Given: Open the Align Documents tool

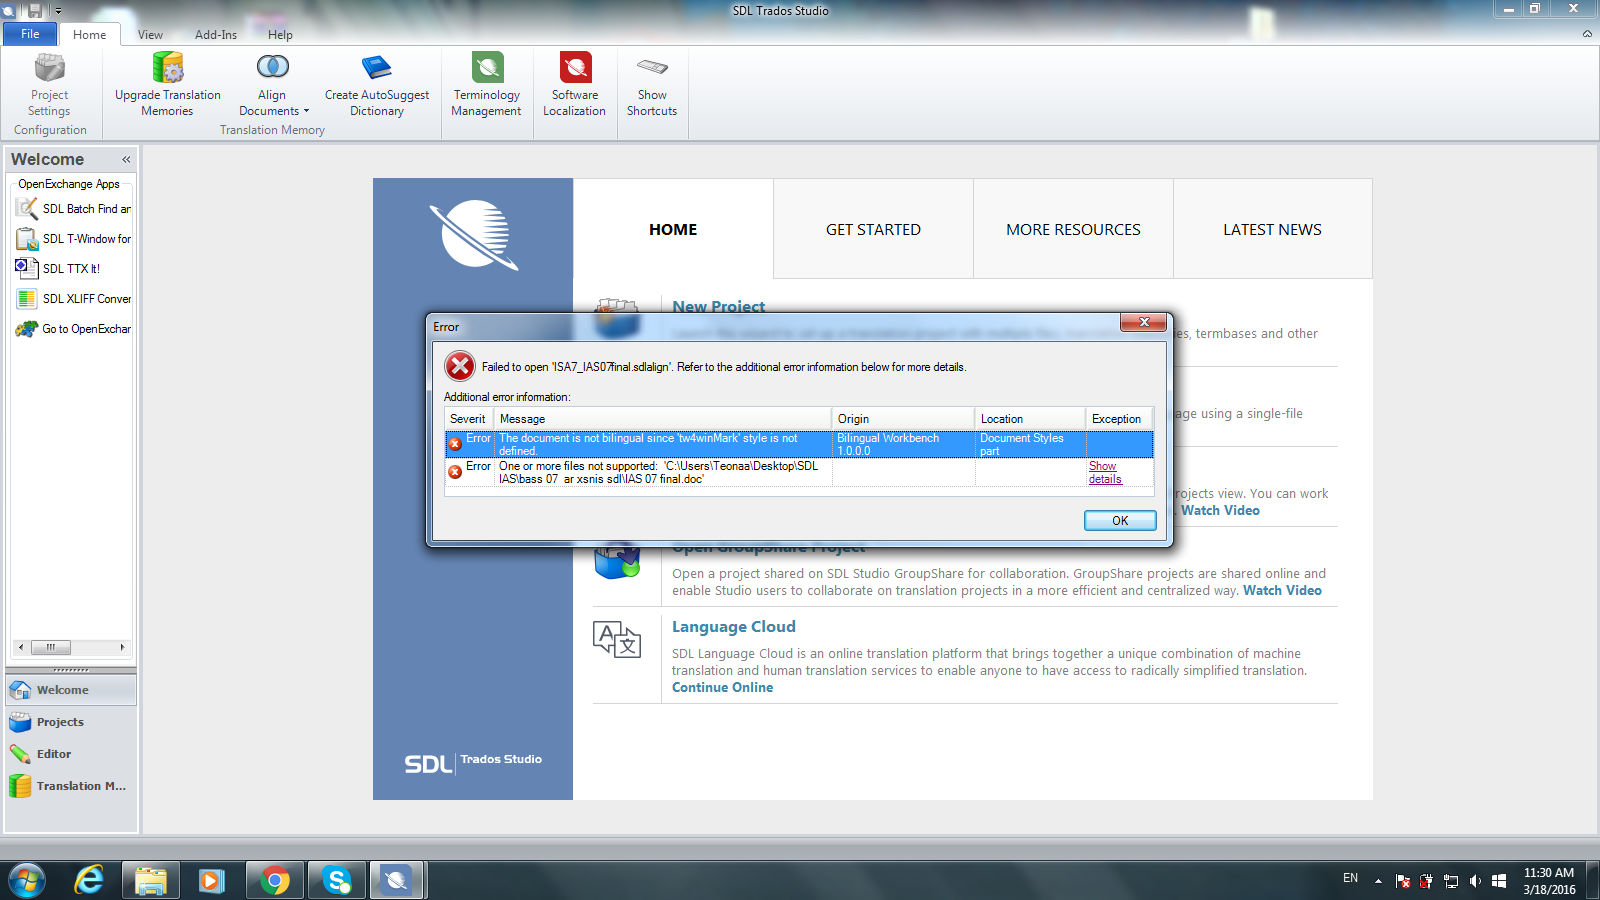Looking at the screenshot, I should coord(273,85).
